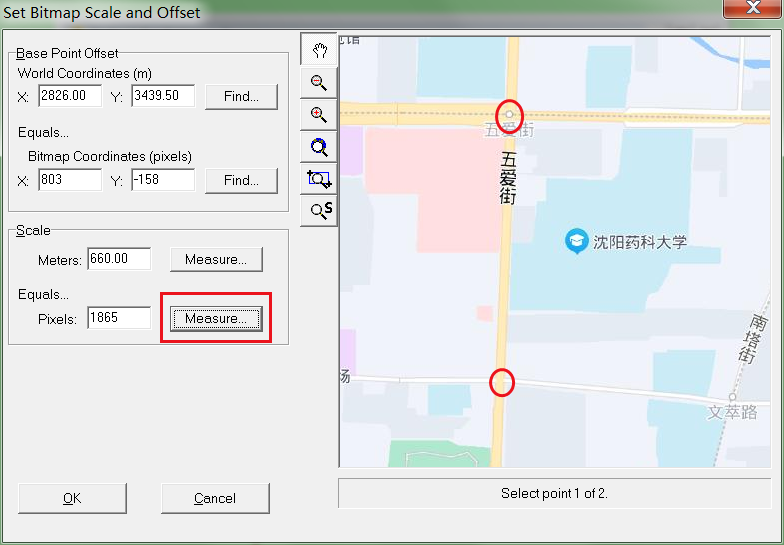Screen dimensions: 784x545
Task: Click Find for World Coordinates
Action: tap(241, 96)
